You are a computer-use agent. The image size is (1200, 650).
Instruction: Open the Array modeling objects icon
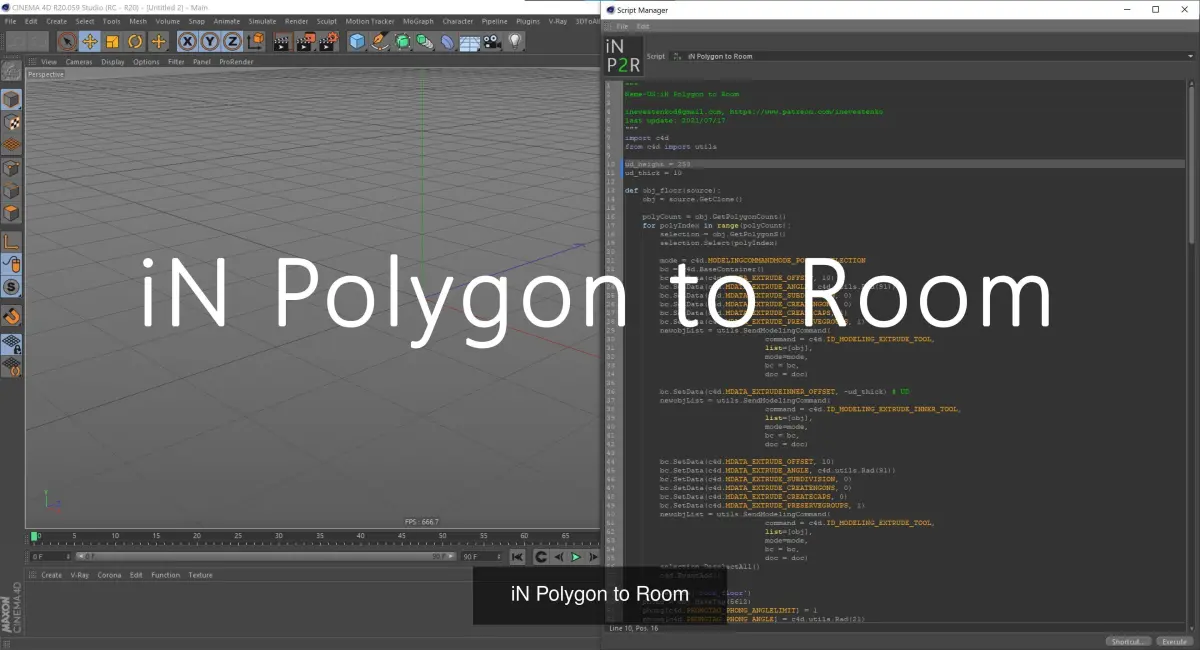[425, 41]
